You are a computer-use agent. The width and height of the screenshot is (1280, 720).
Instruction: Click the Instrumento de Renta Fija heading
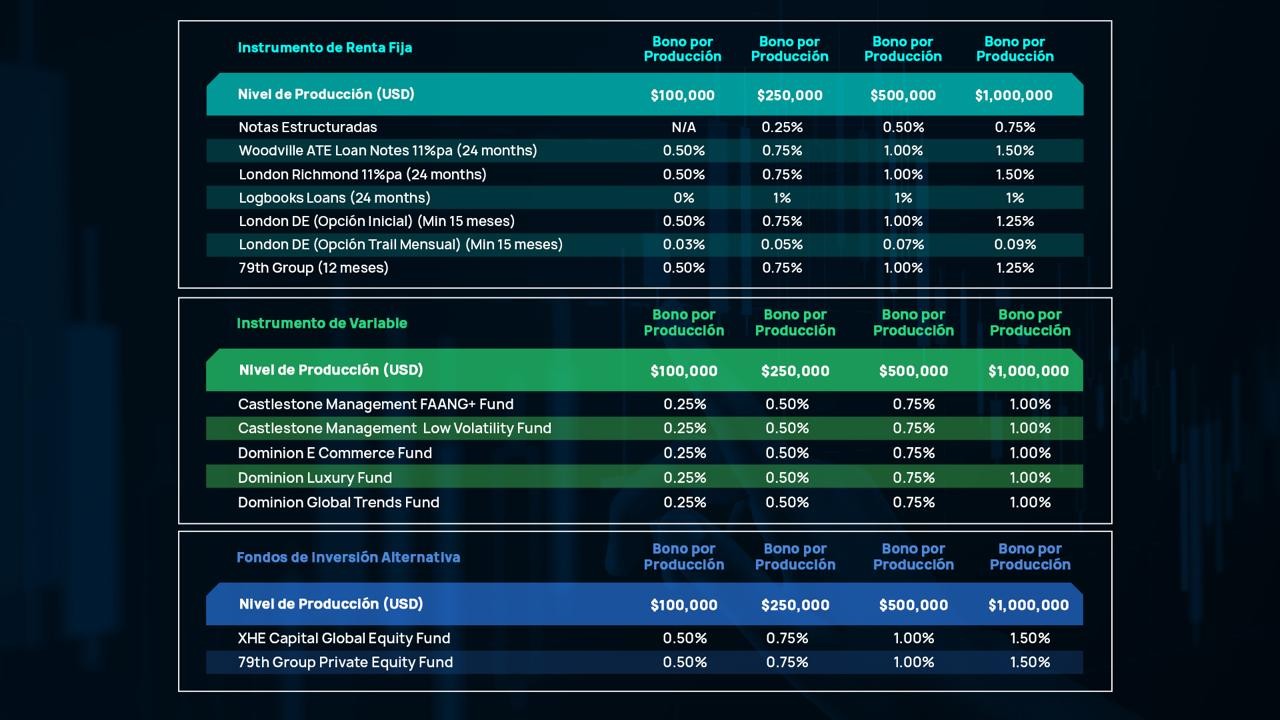click(324, 47)
